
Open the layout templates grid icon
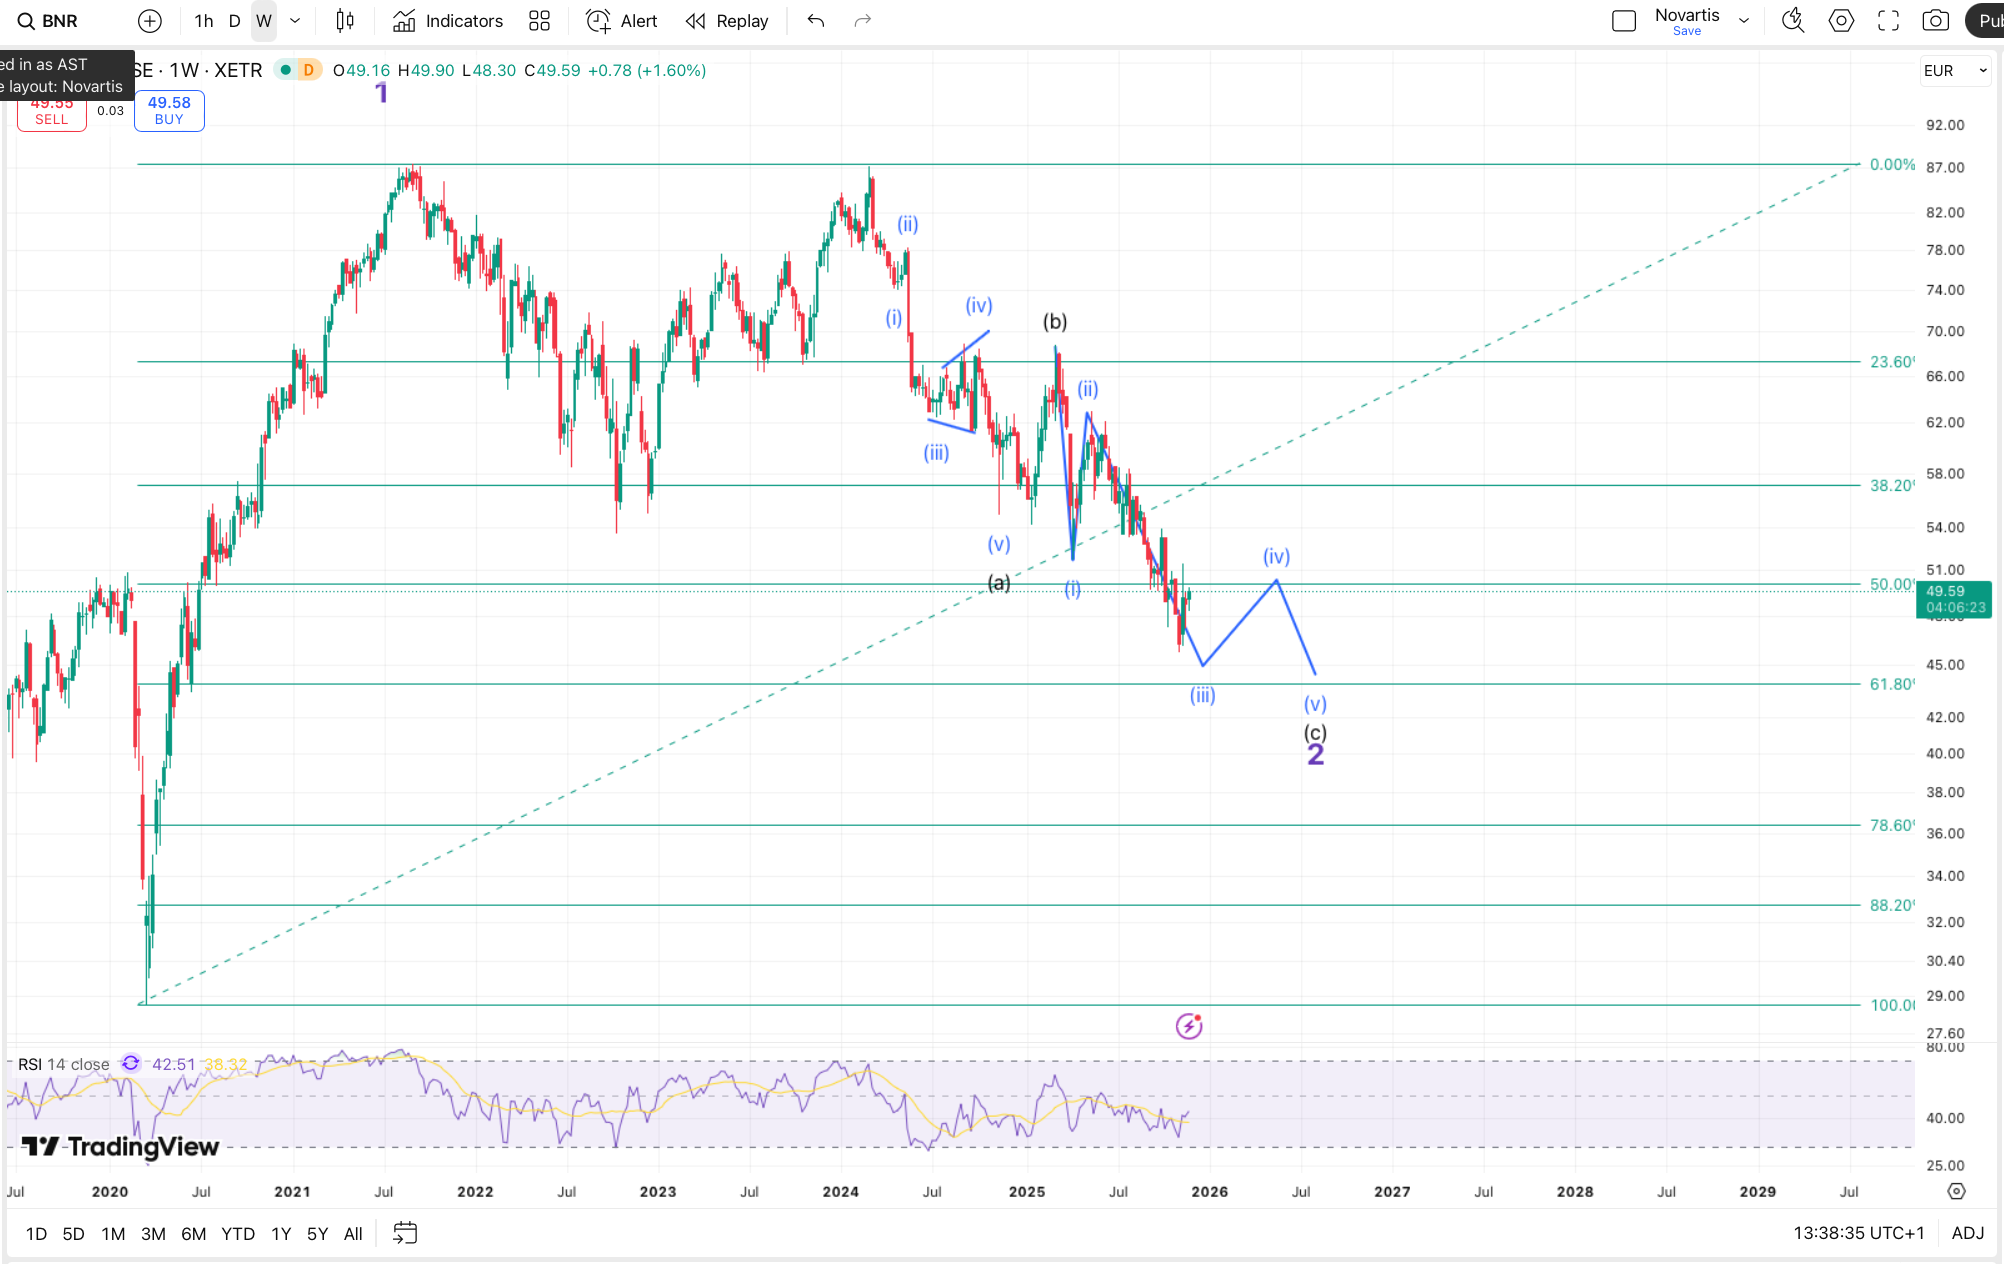539,21
